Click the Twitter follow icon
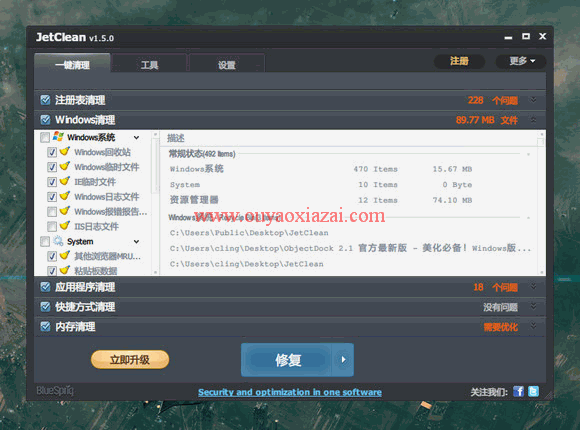 pos(533,391)
